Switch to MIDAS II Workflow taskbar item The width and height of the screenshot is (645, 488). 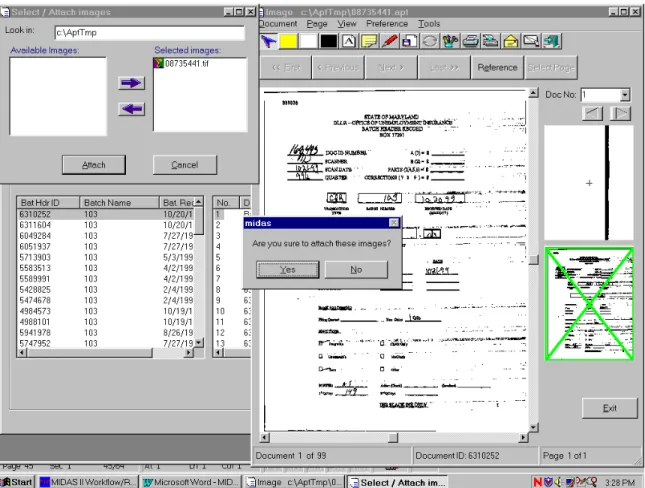point(87,482)
